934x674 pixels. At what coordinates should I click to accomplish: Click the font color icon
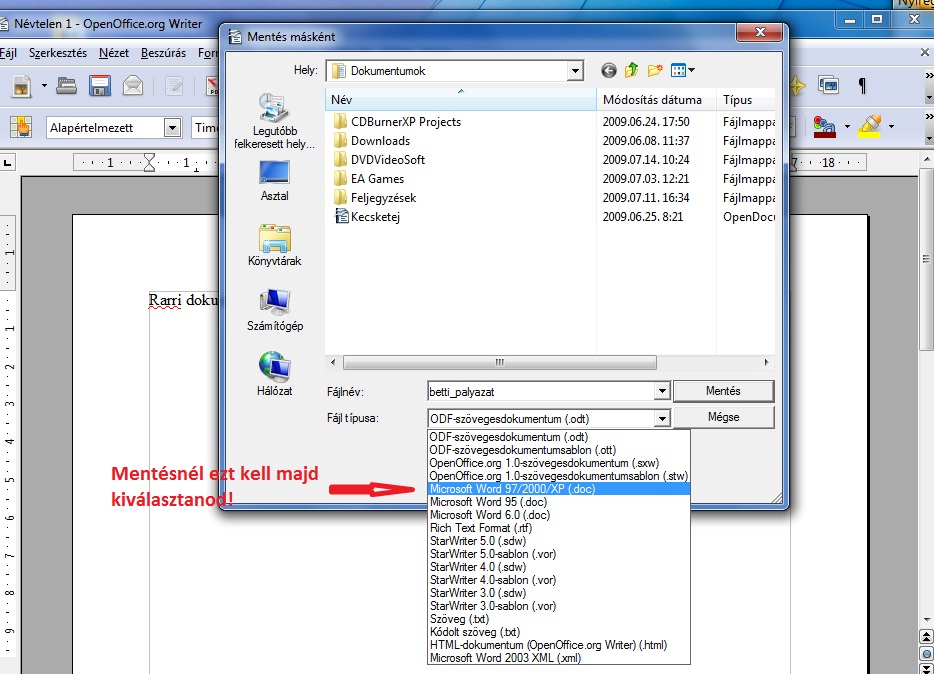coord(825,127)
